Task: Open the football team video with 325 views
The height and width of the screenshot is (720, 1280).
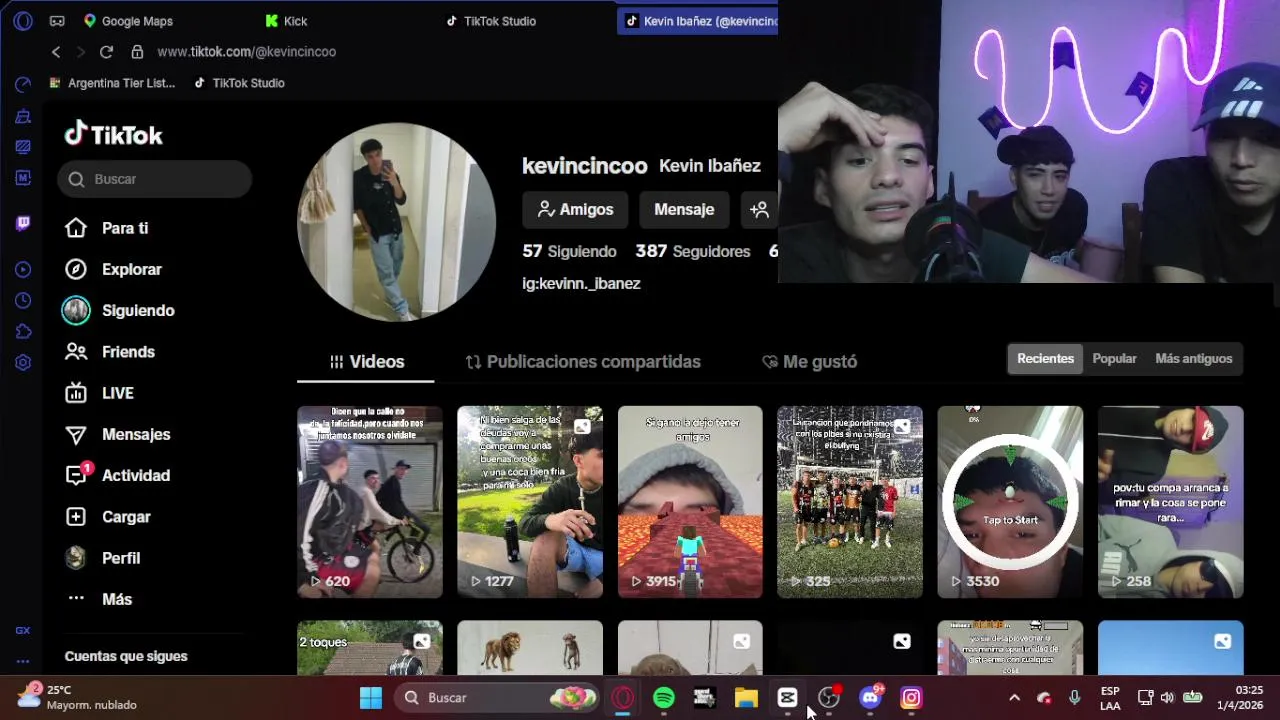Action: click(850, 502)
